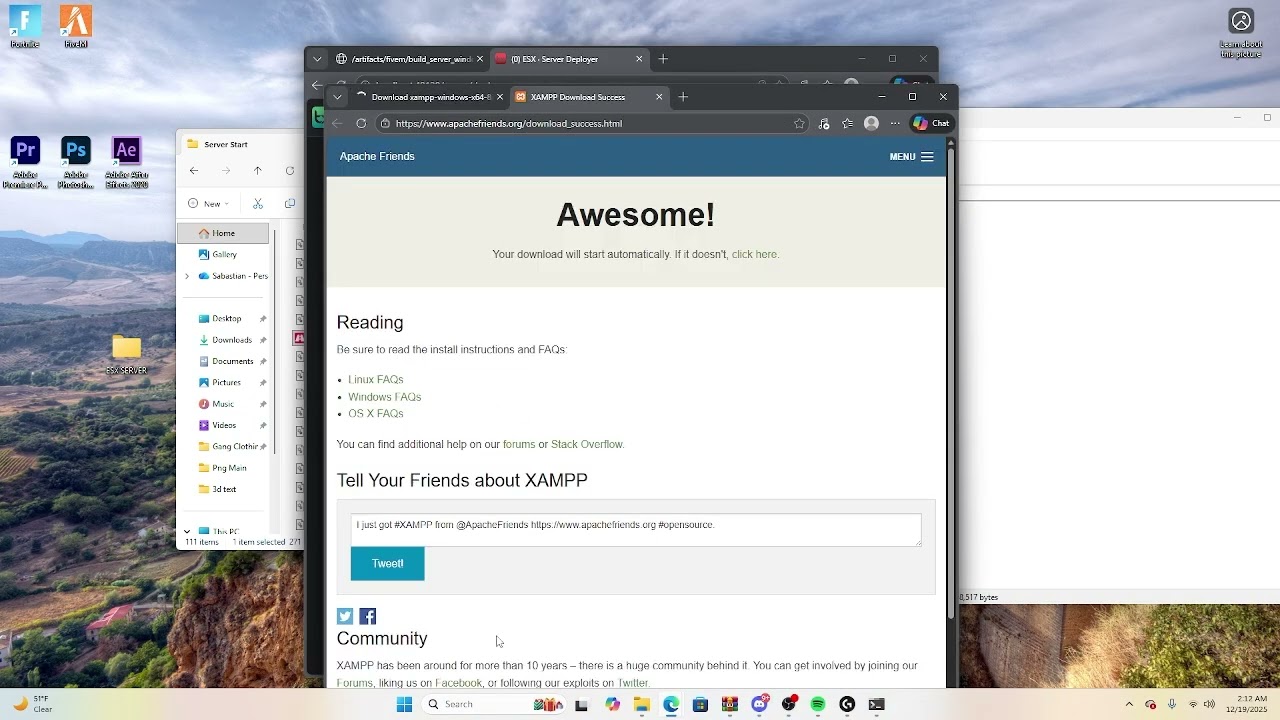The width and height of the screenshot is (1280, 720).
Task: Open Music in Explorer quick access
Action: [x=223, y=404]
